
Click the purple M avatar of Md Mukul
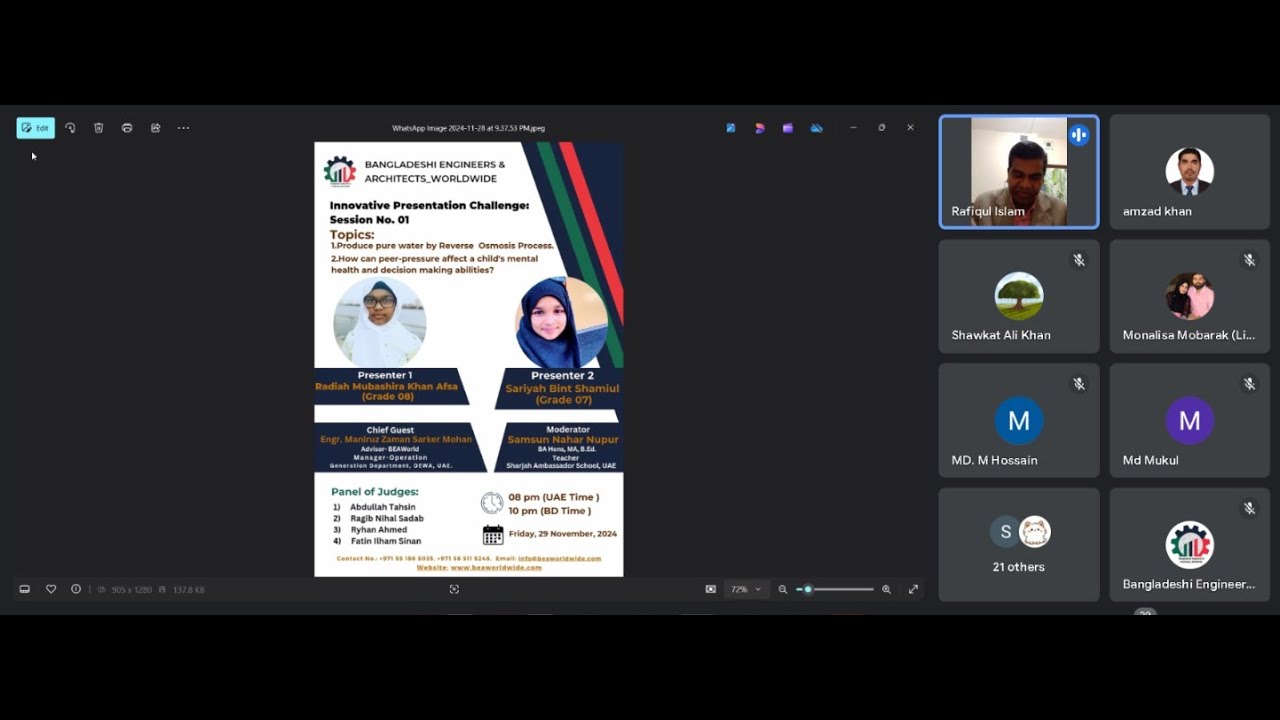(x=1190, y=421)
